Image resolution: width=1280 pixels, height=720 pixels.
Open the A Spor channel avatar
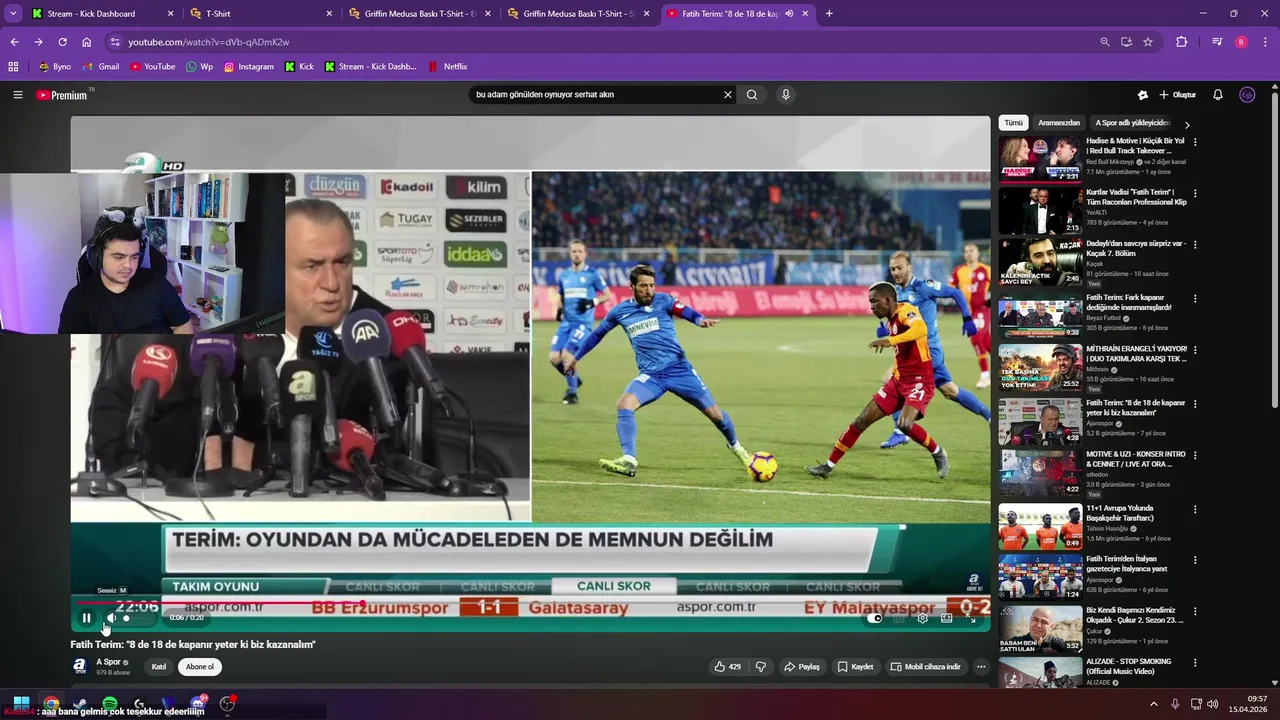(x=80, y=667)
